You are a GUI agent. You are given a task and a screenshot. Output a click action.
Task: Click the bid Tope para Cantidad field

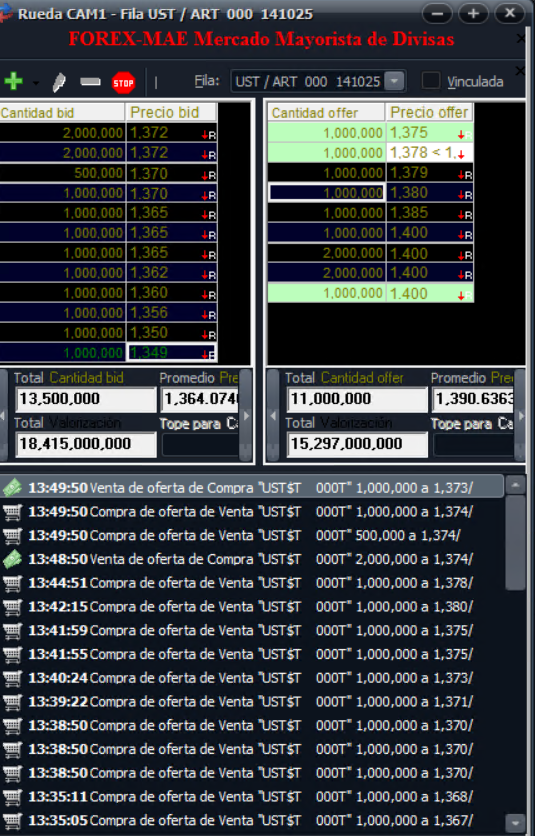coord(201,445)
